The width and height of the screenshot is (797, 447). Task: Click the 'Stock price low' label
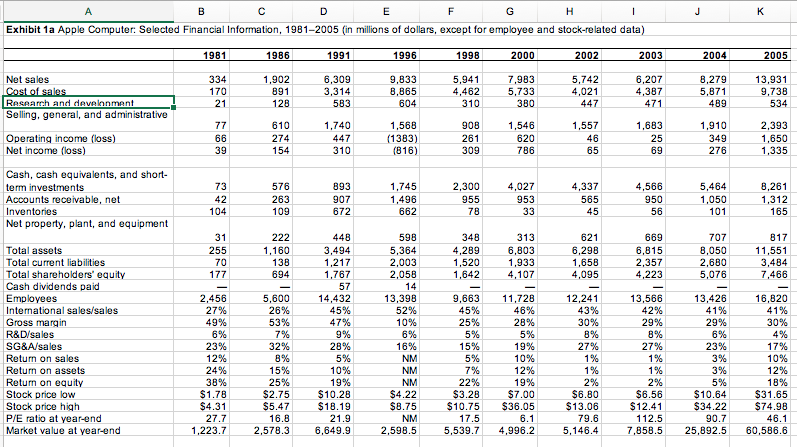coord(41,395)
